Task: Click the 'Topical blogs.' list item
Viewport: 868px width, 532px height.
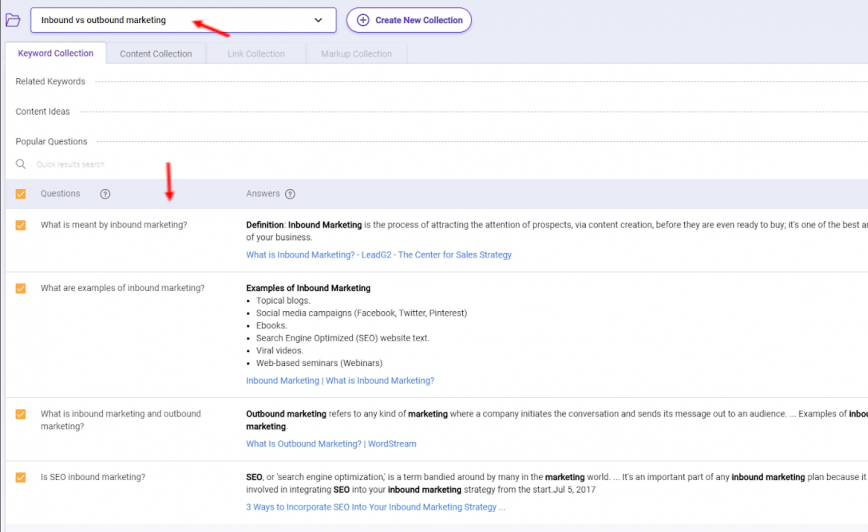Action: click(x=283, y=301)
